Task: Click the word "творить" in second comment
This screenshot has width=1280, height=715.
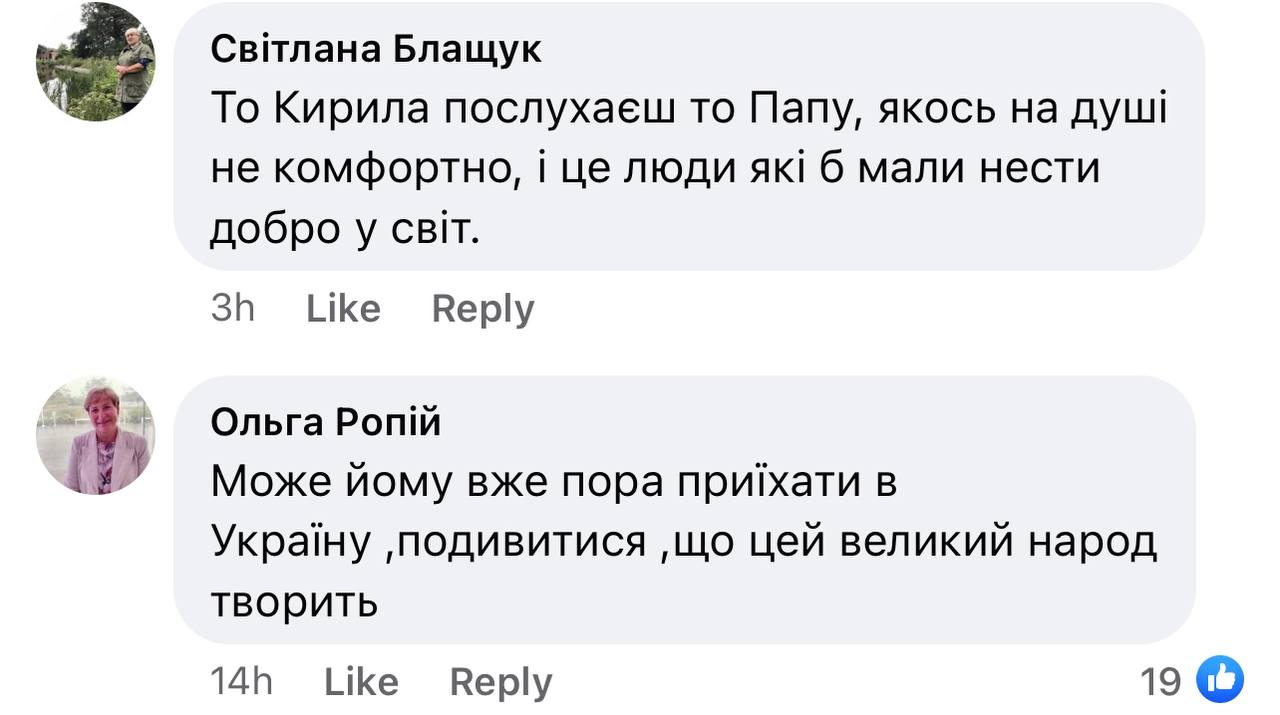Action: pyautogui.click(x=294, y=602)
